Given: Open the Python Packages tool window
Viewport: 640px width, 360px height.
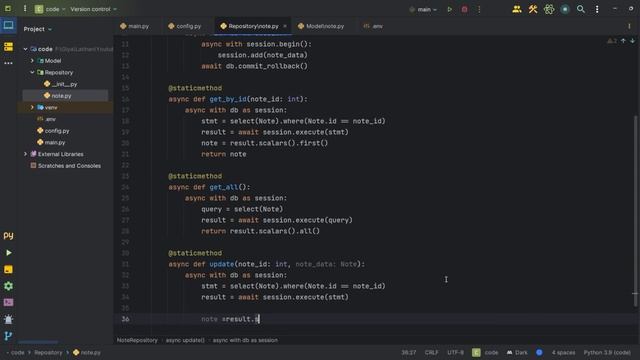Looking at the screenshot, I should [x=8, y=236].
